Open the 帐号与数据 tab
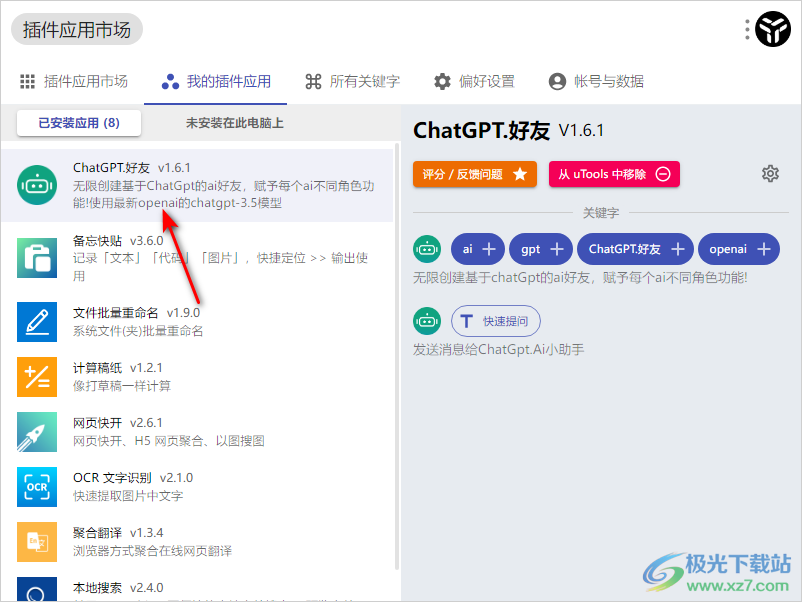 click(x=596, y=81)
